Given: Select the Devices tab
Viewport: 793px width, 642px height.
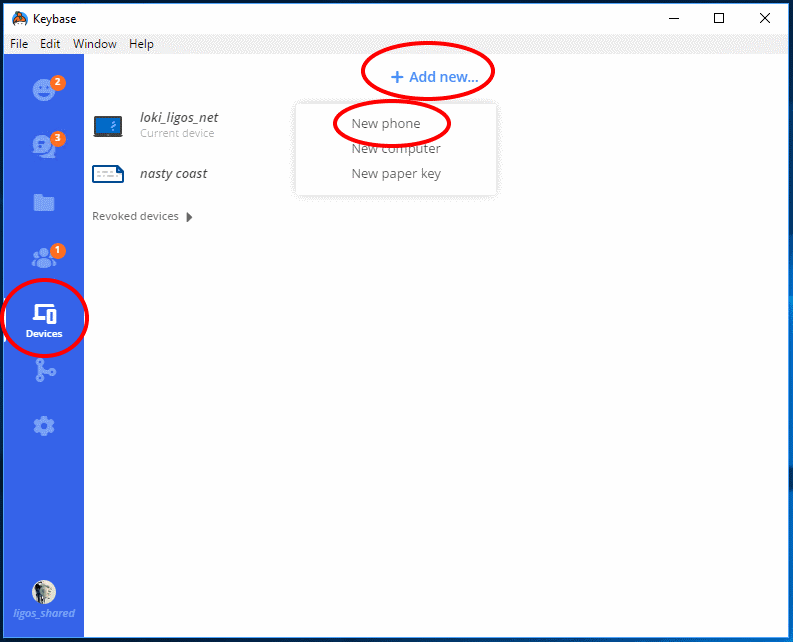Looking at the screenshot, I should point(44,320).
